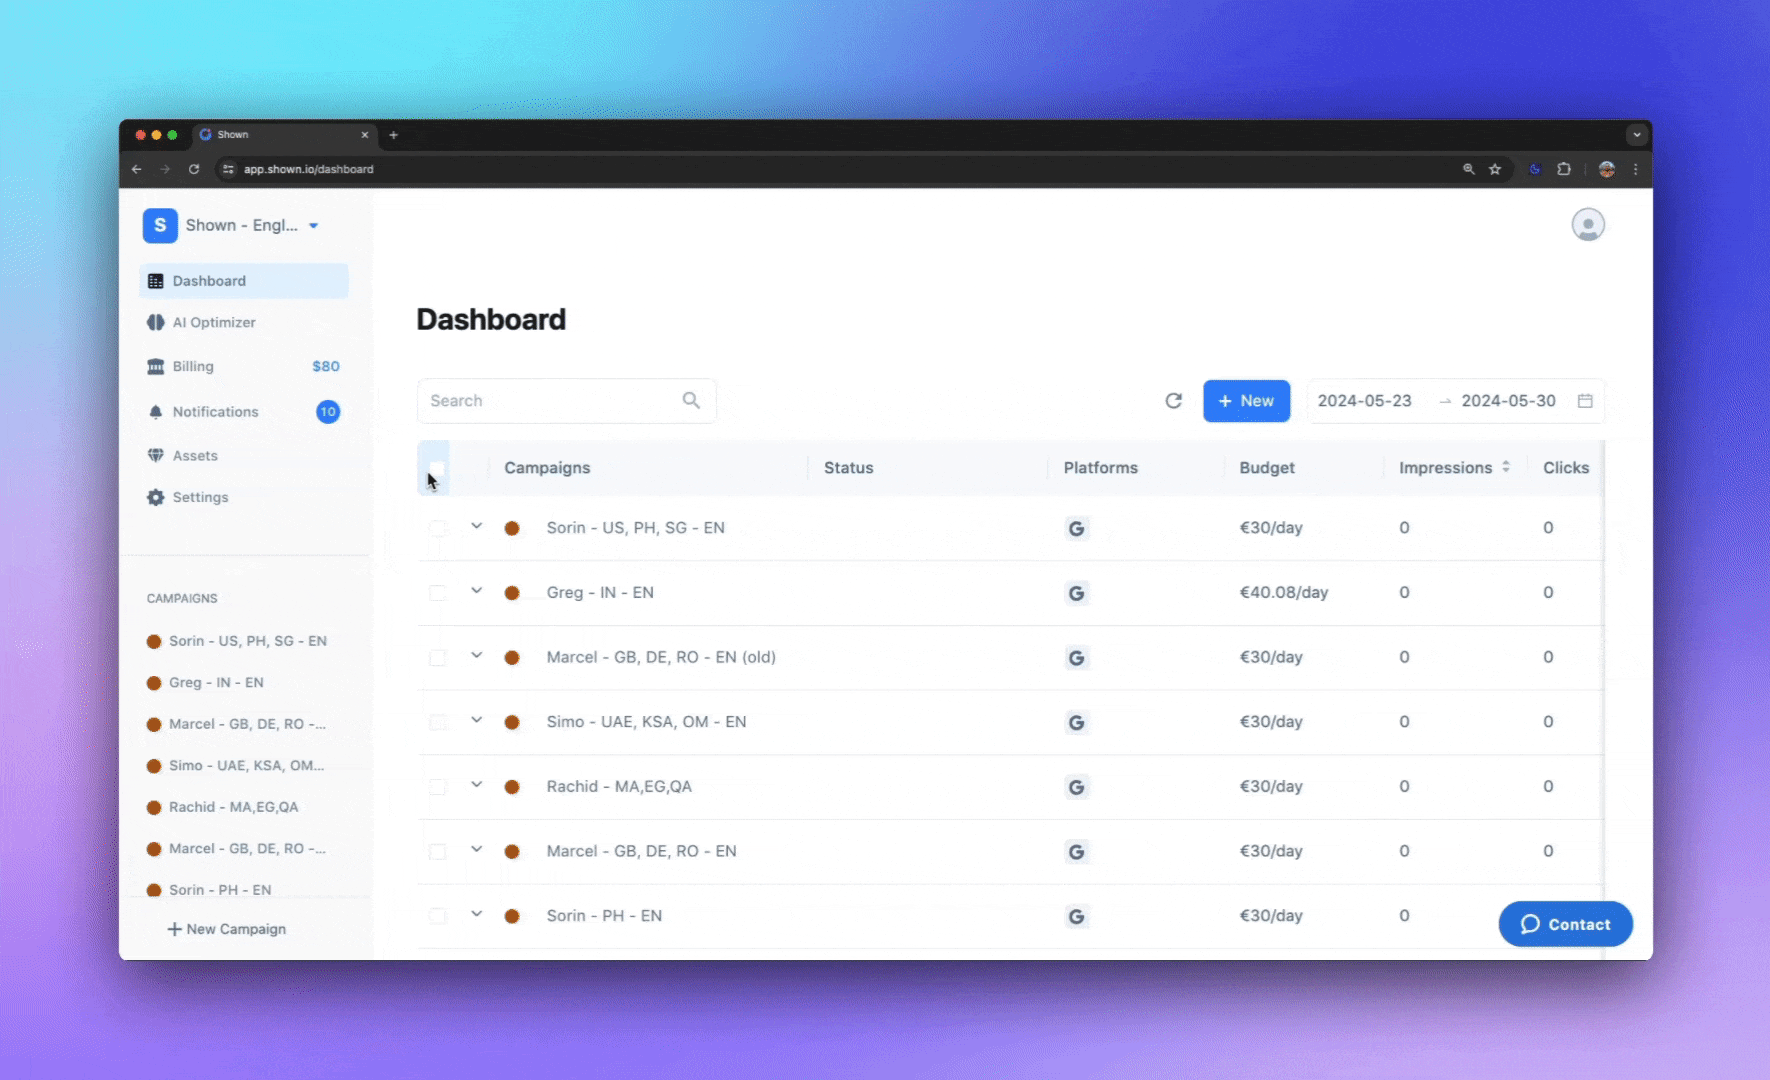Reload the browser page
The width and height of the screenshot is (1770, 1080).
click(194, 169)
